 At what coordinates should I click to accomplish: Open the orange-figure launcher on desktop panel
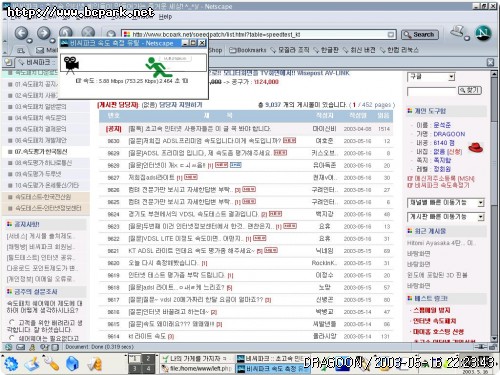(94, 363)
